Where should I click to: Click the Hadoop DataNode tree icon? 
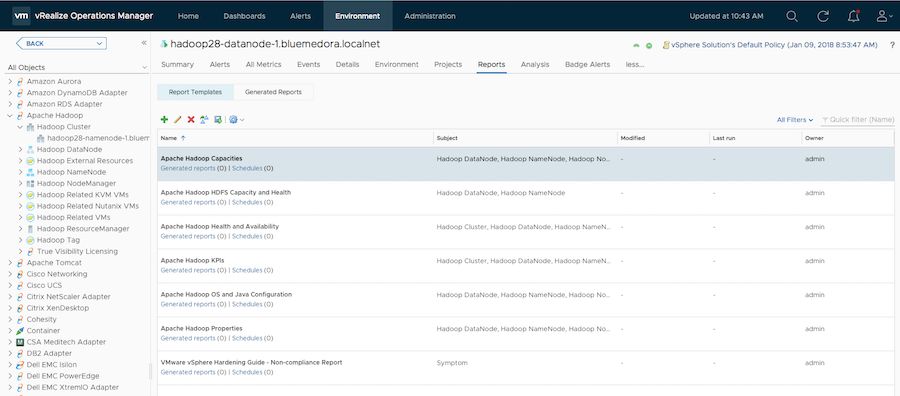click(30, 149)
